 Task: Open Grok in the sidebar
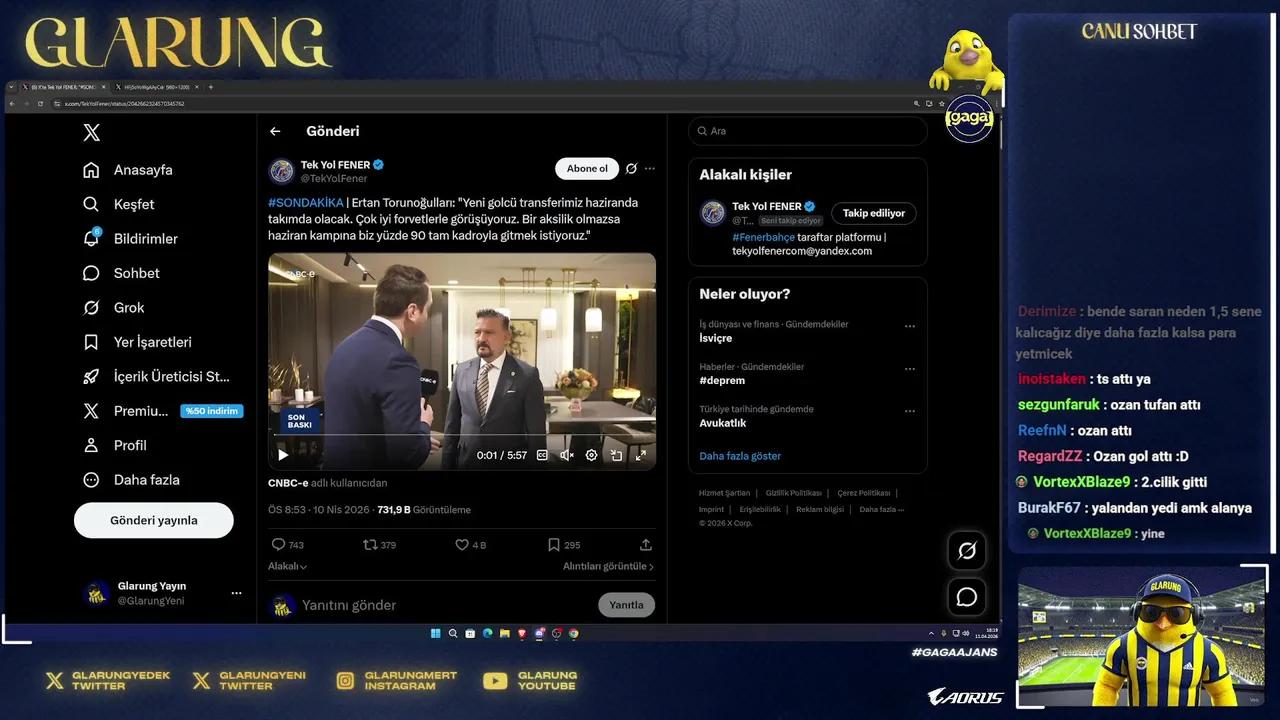[x=114, y=307]
